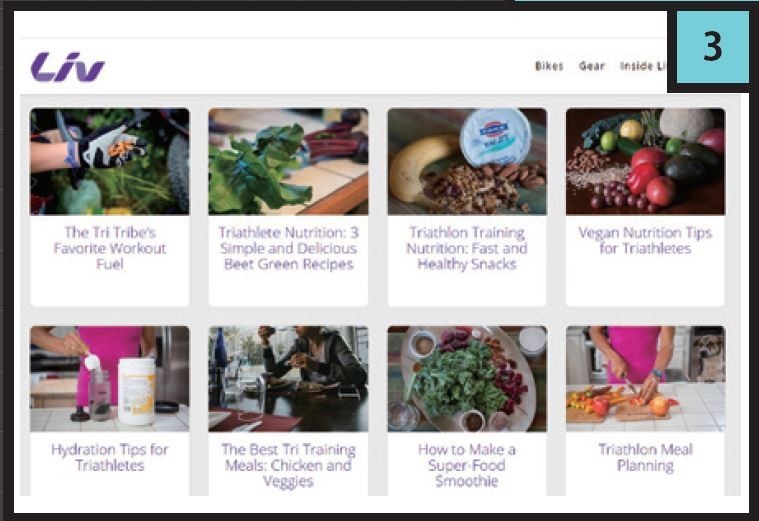Screen dimensions: 759x521
Task: Open the Tri Tribe's Favorite Workout Fuel link
Action: (x=110, y=248)
